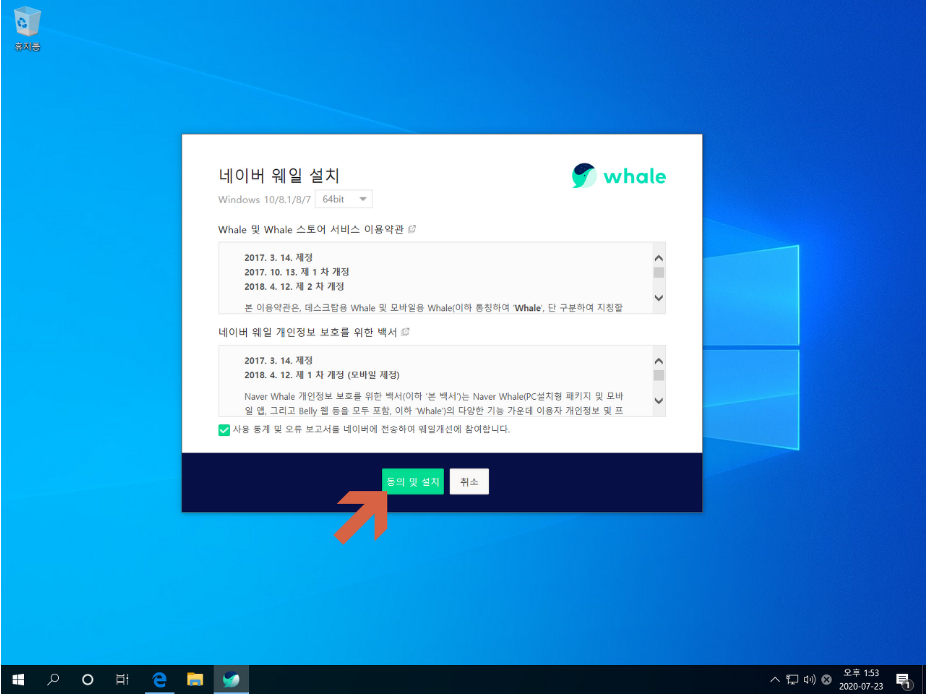
Task: Open the notification action center icon
Action: point(903,680)
